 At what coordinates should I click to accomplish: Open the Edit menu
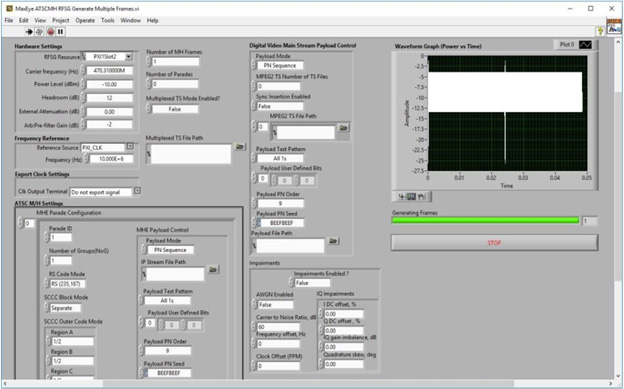[23, 20]
